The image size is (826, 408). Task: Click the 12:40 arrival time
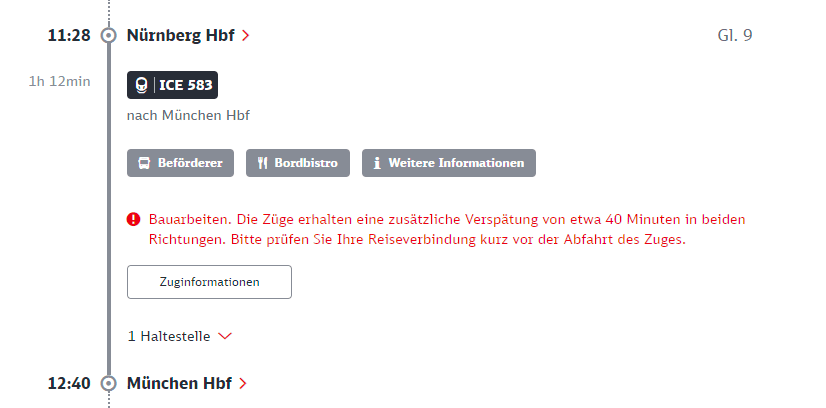[69, 384]
